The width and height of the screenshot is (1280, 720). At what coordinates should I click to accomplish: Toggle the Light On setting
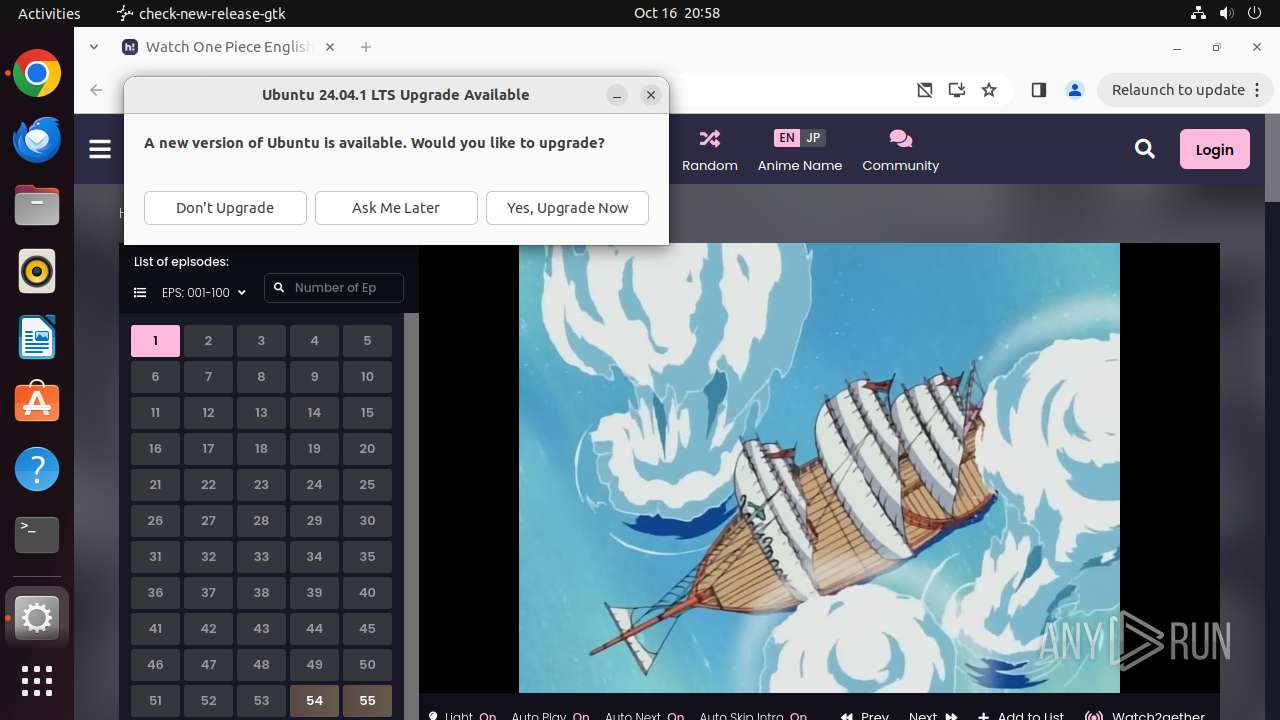click(462, 716)
